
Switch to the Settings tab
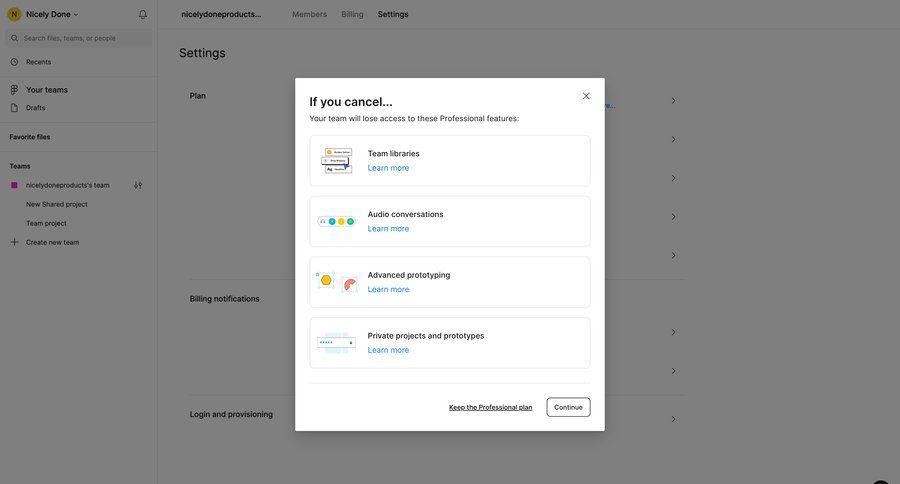click(393, 14)
